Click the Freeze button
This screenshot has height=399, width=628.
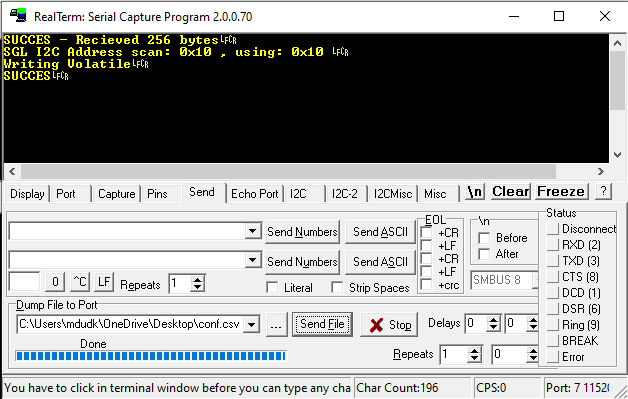coord(561,191)
